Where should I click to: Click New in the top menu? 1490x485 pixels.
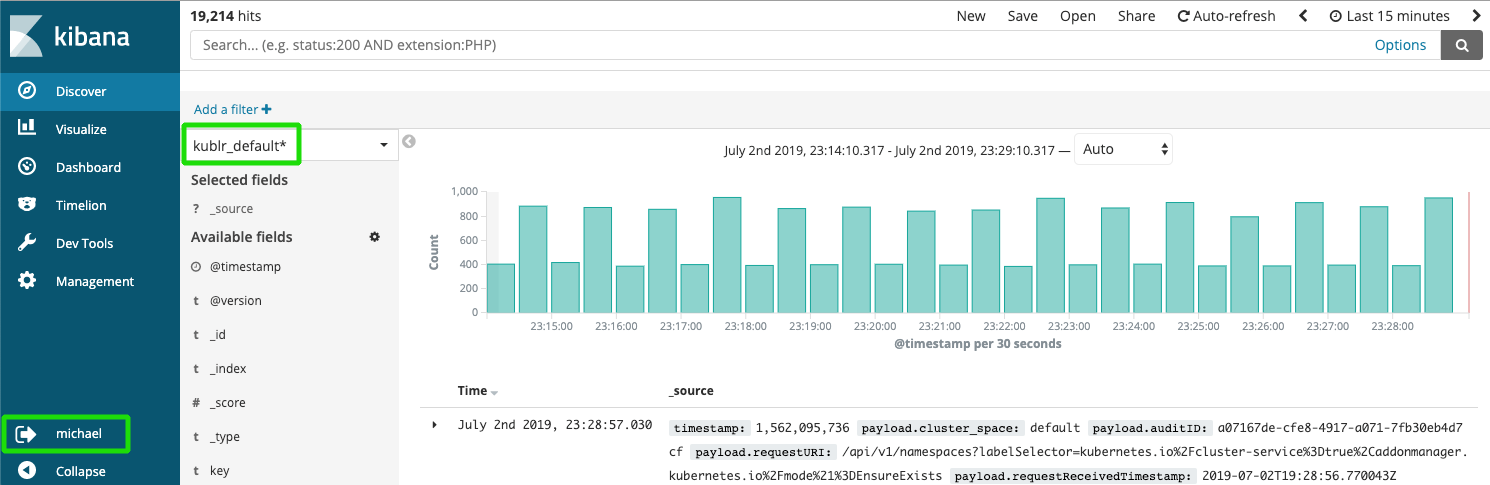(971, 16)
